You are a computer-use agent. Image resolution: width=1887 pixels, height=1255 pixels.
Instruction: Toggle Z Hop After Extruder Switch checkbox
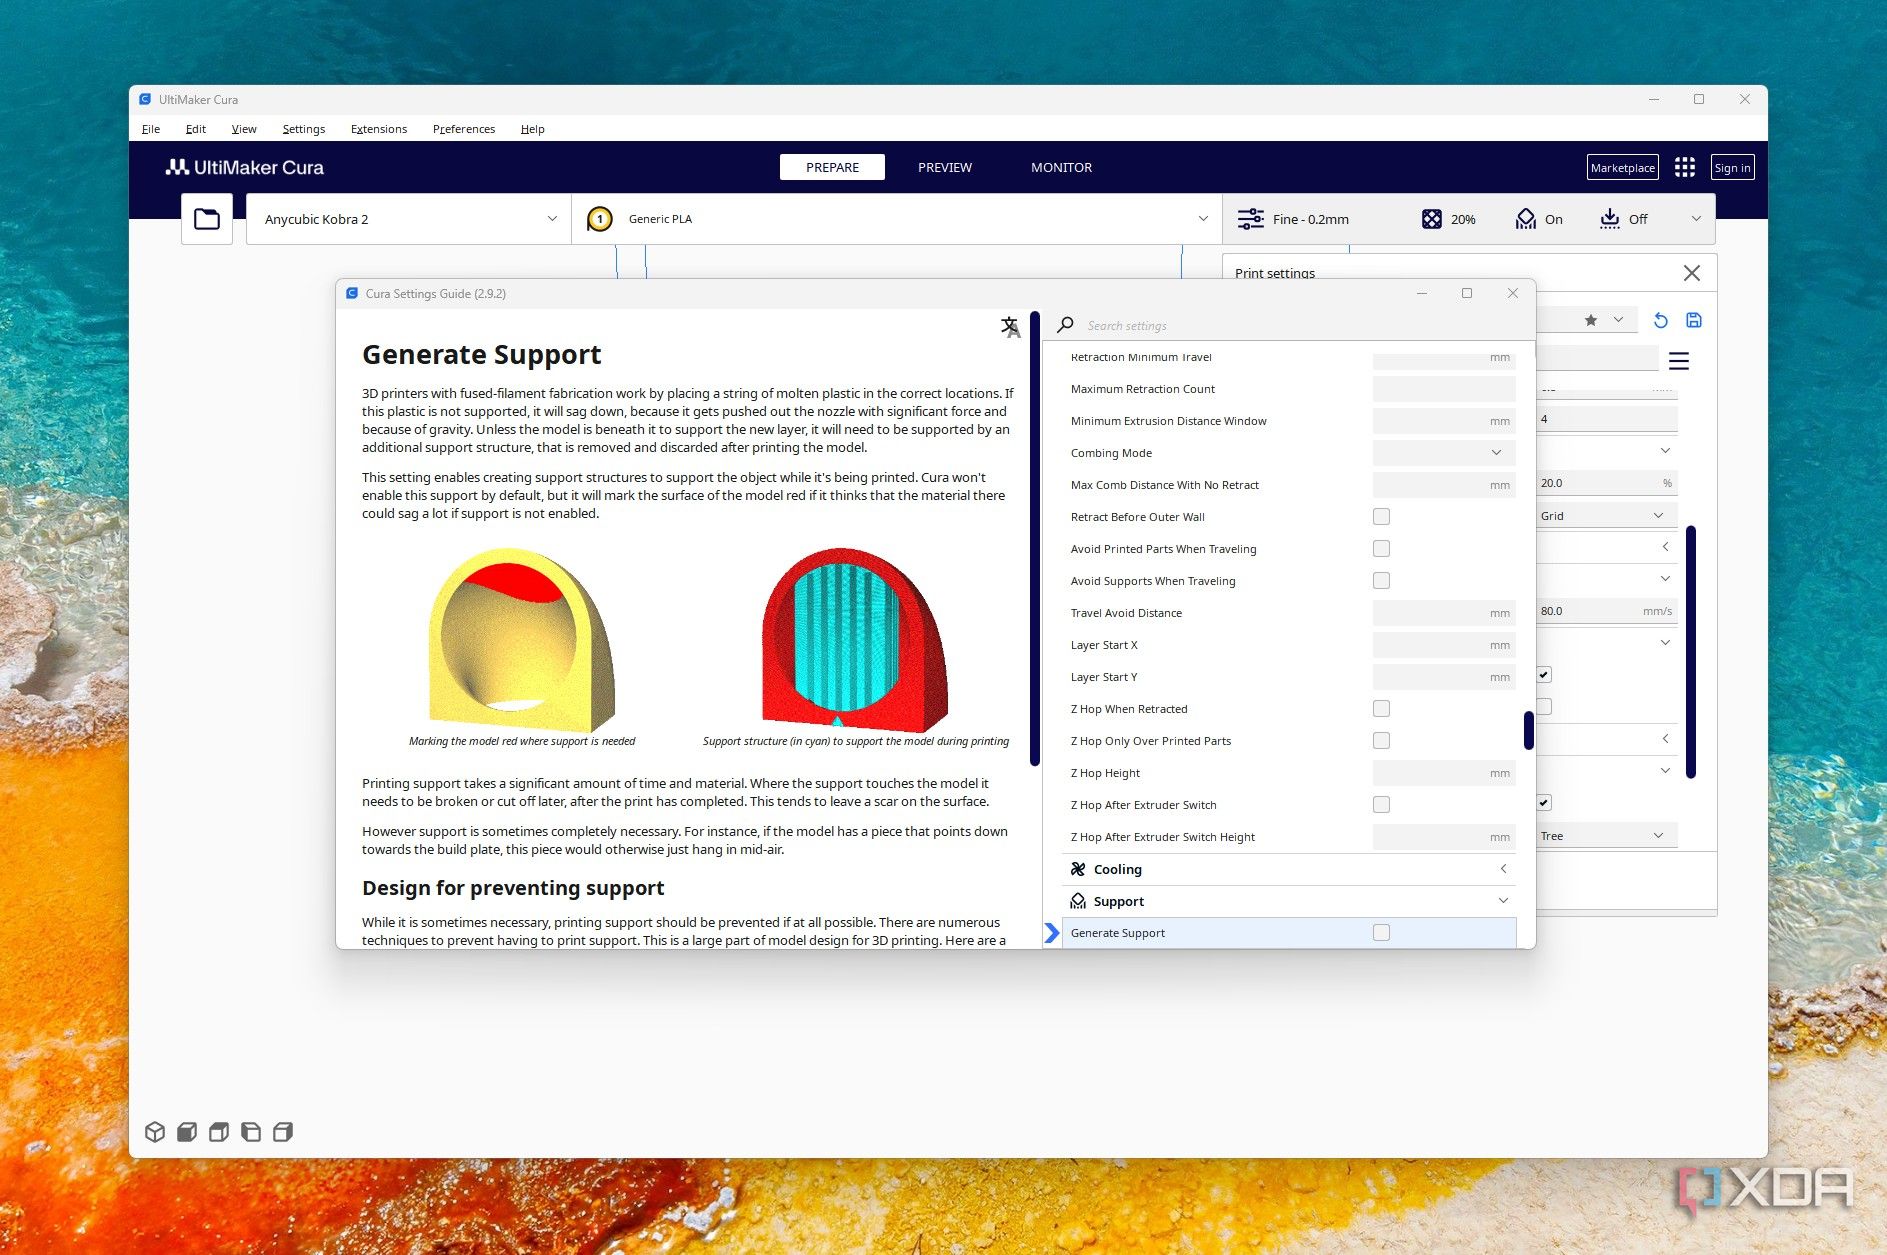point(1381,805)
